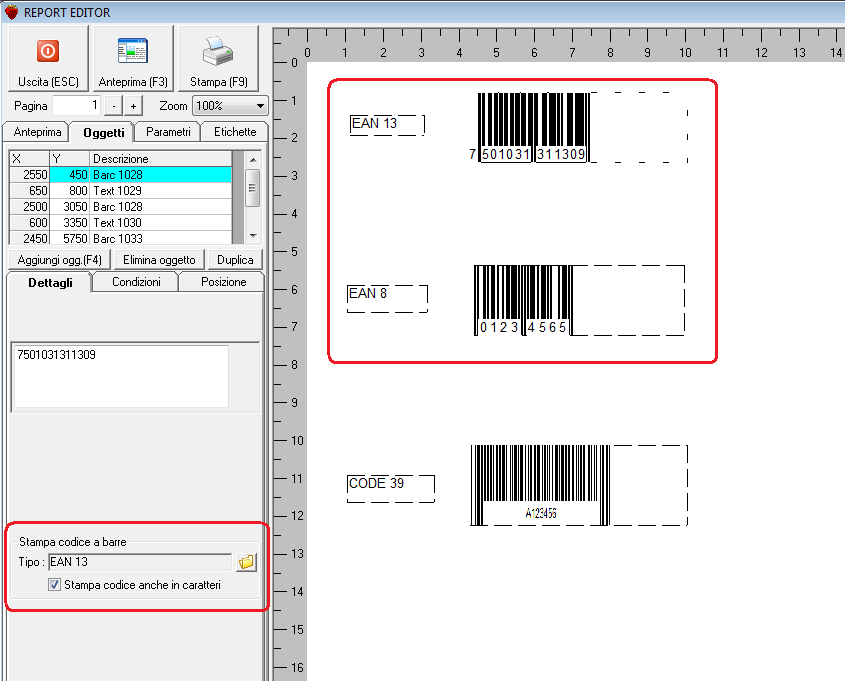845x681 pixels.
Task: Click the Descrizione column header
Action: pos(161,158)
